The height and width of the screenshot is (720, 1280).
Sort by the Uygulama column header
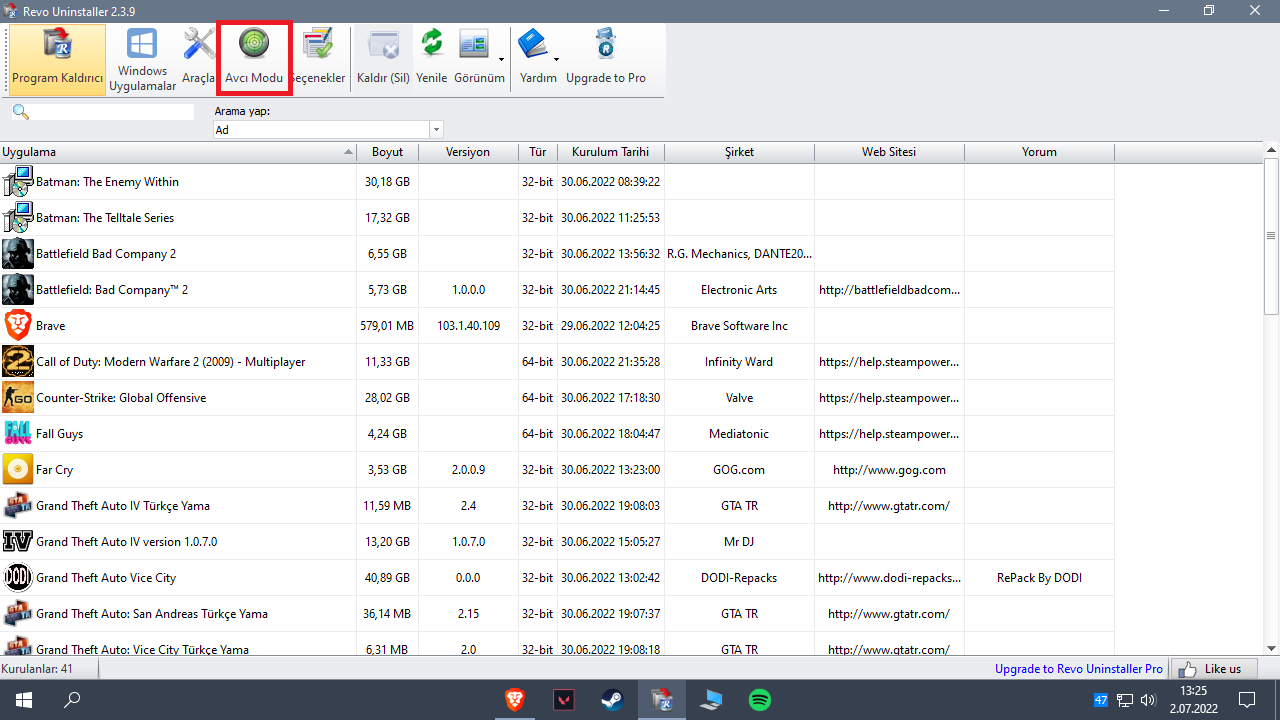tap(178, 152)
